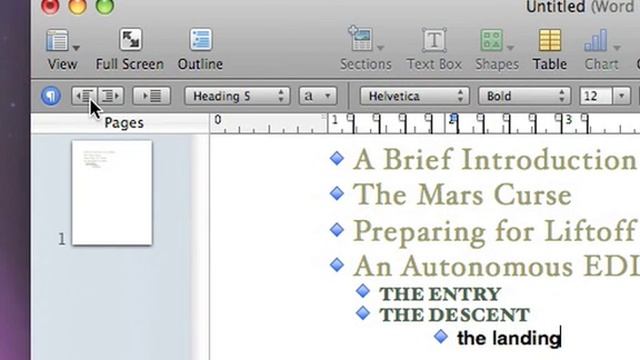Image resolution: width=640 pixels, height=360 pixels.
Task: Click the diamond beside A Brief Introduction
Action: tap(337, 158)
